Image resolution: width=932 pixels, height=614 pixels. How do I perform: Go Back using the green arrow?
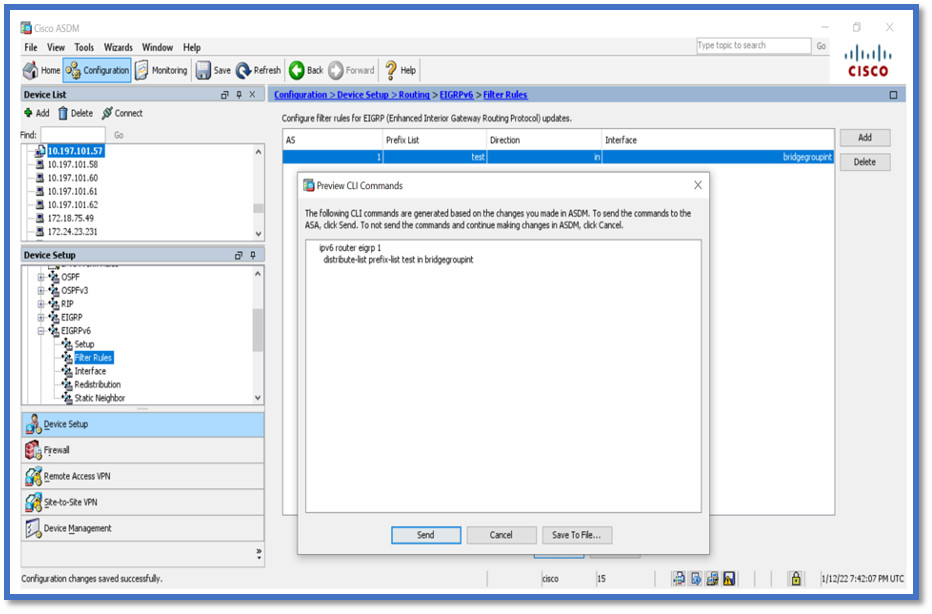306,70
